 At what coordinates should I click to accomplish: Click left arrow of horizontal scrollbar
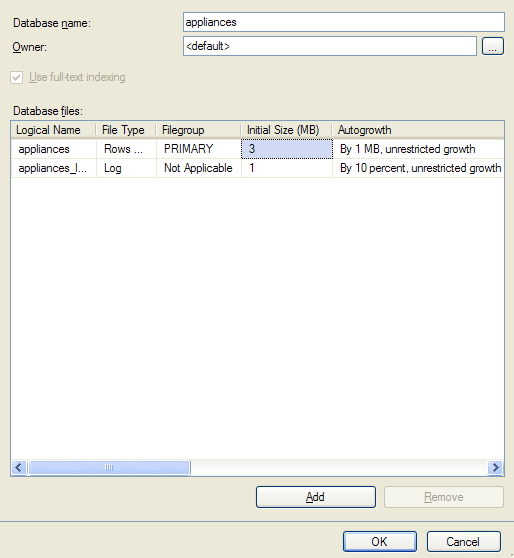19,467
